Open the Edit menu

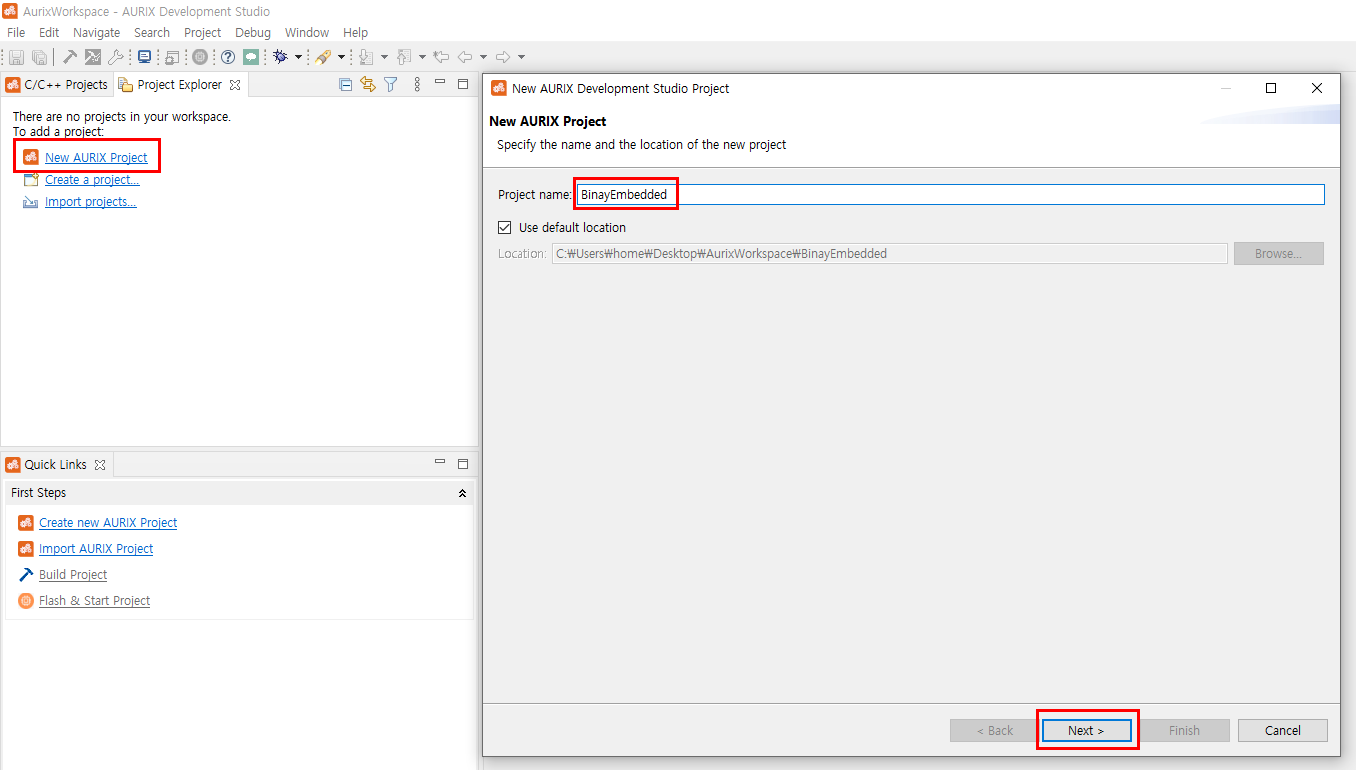point(49,32)
